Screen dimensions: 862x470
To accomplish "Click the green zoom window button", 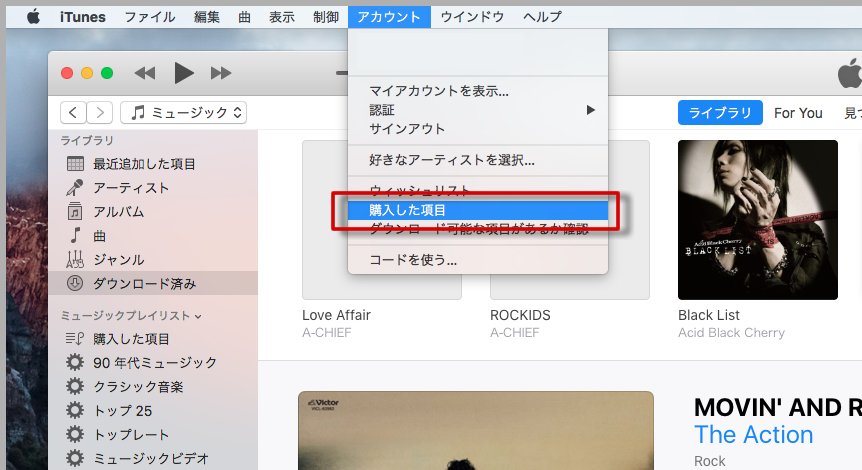I will pos(107,73).
